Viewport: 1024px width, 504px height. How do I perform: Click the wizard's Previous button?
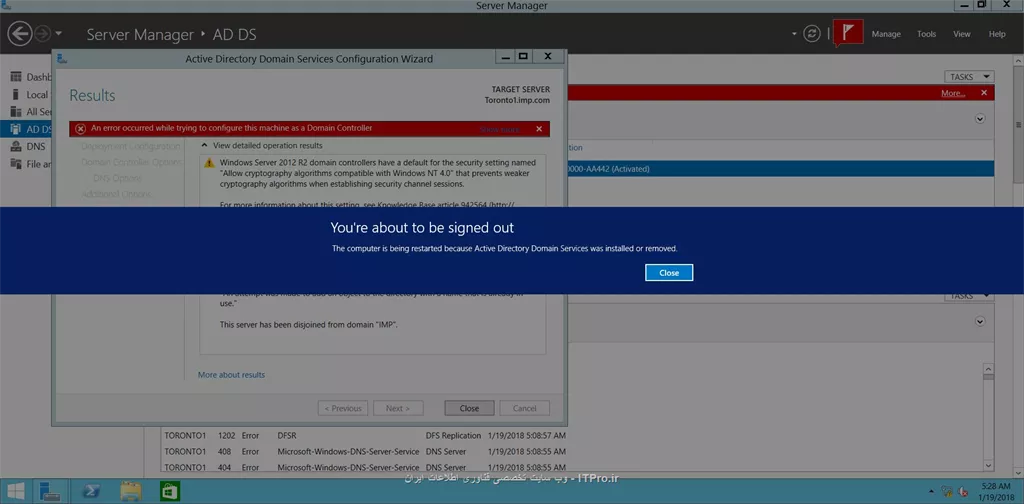point(343,408)
